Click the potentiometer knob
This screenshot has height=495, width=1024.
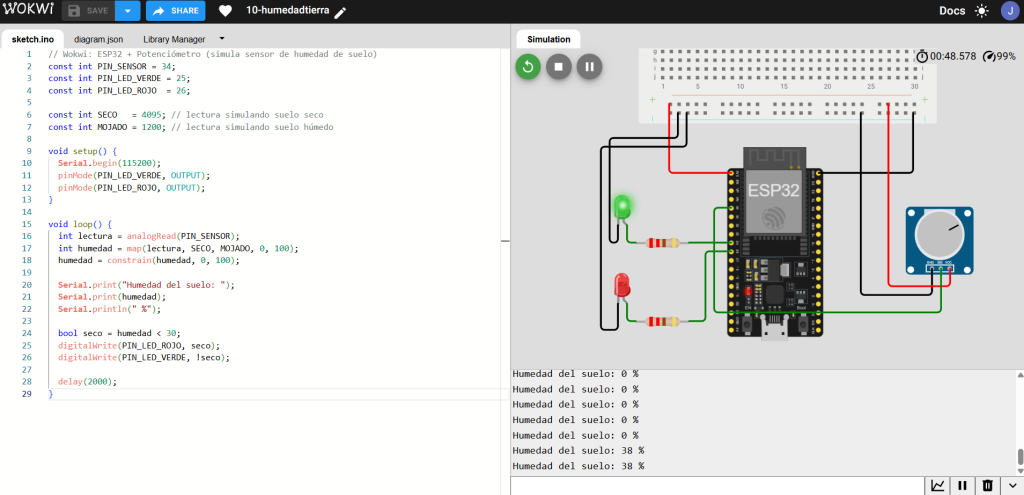[939, 235]
